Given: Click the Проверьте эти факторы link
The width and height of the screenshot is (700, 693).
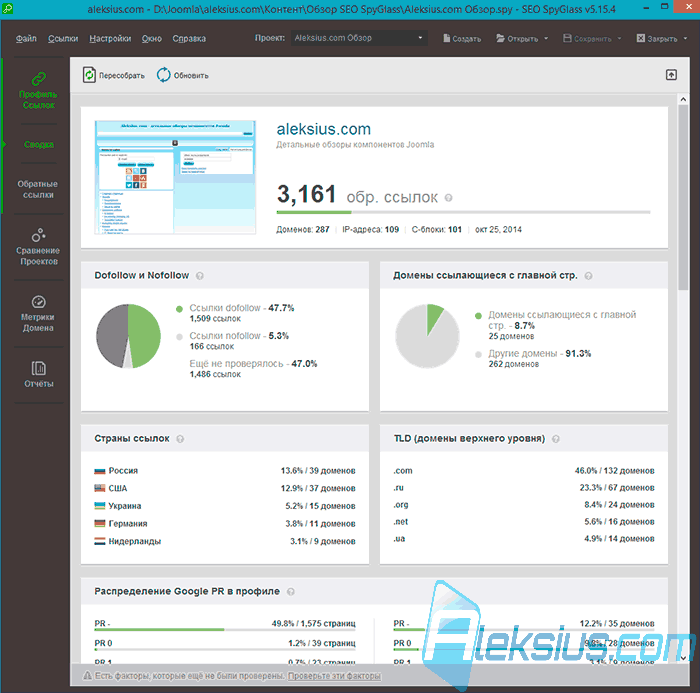Looking at the screenshot, I should 334,676.
